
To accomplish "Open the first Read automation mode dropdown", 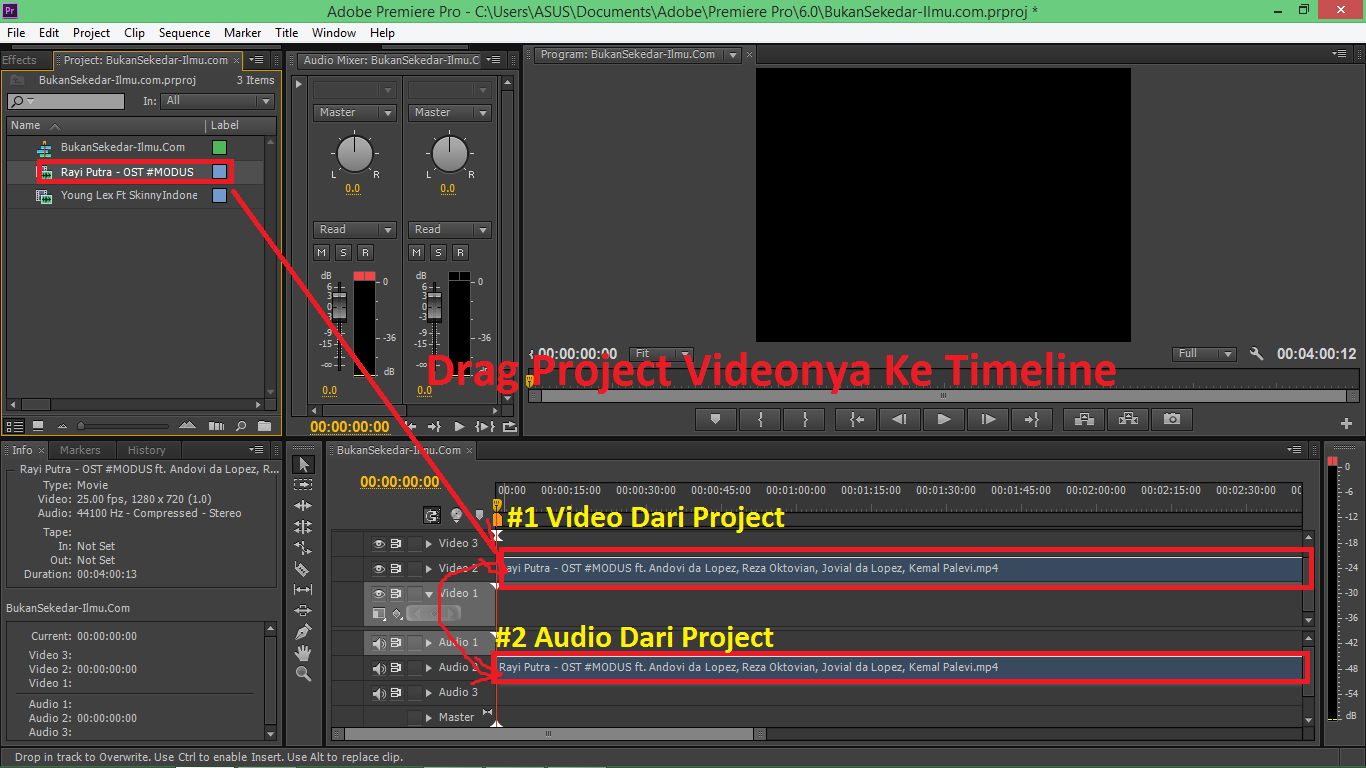I will pos(354,230).
